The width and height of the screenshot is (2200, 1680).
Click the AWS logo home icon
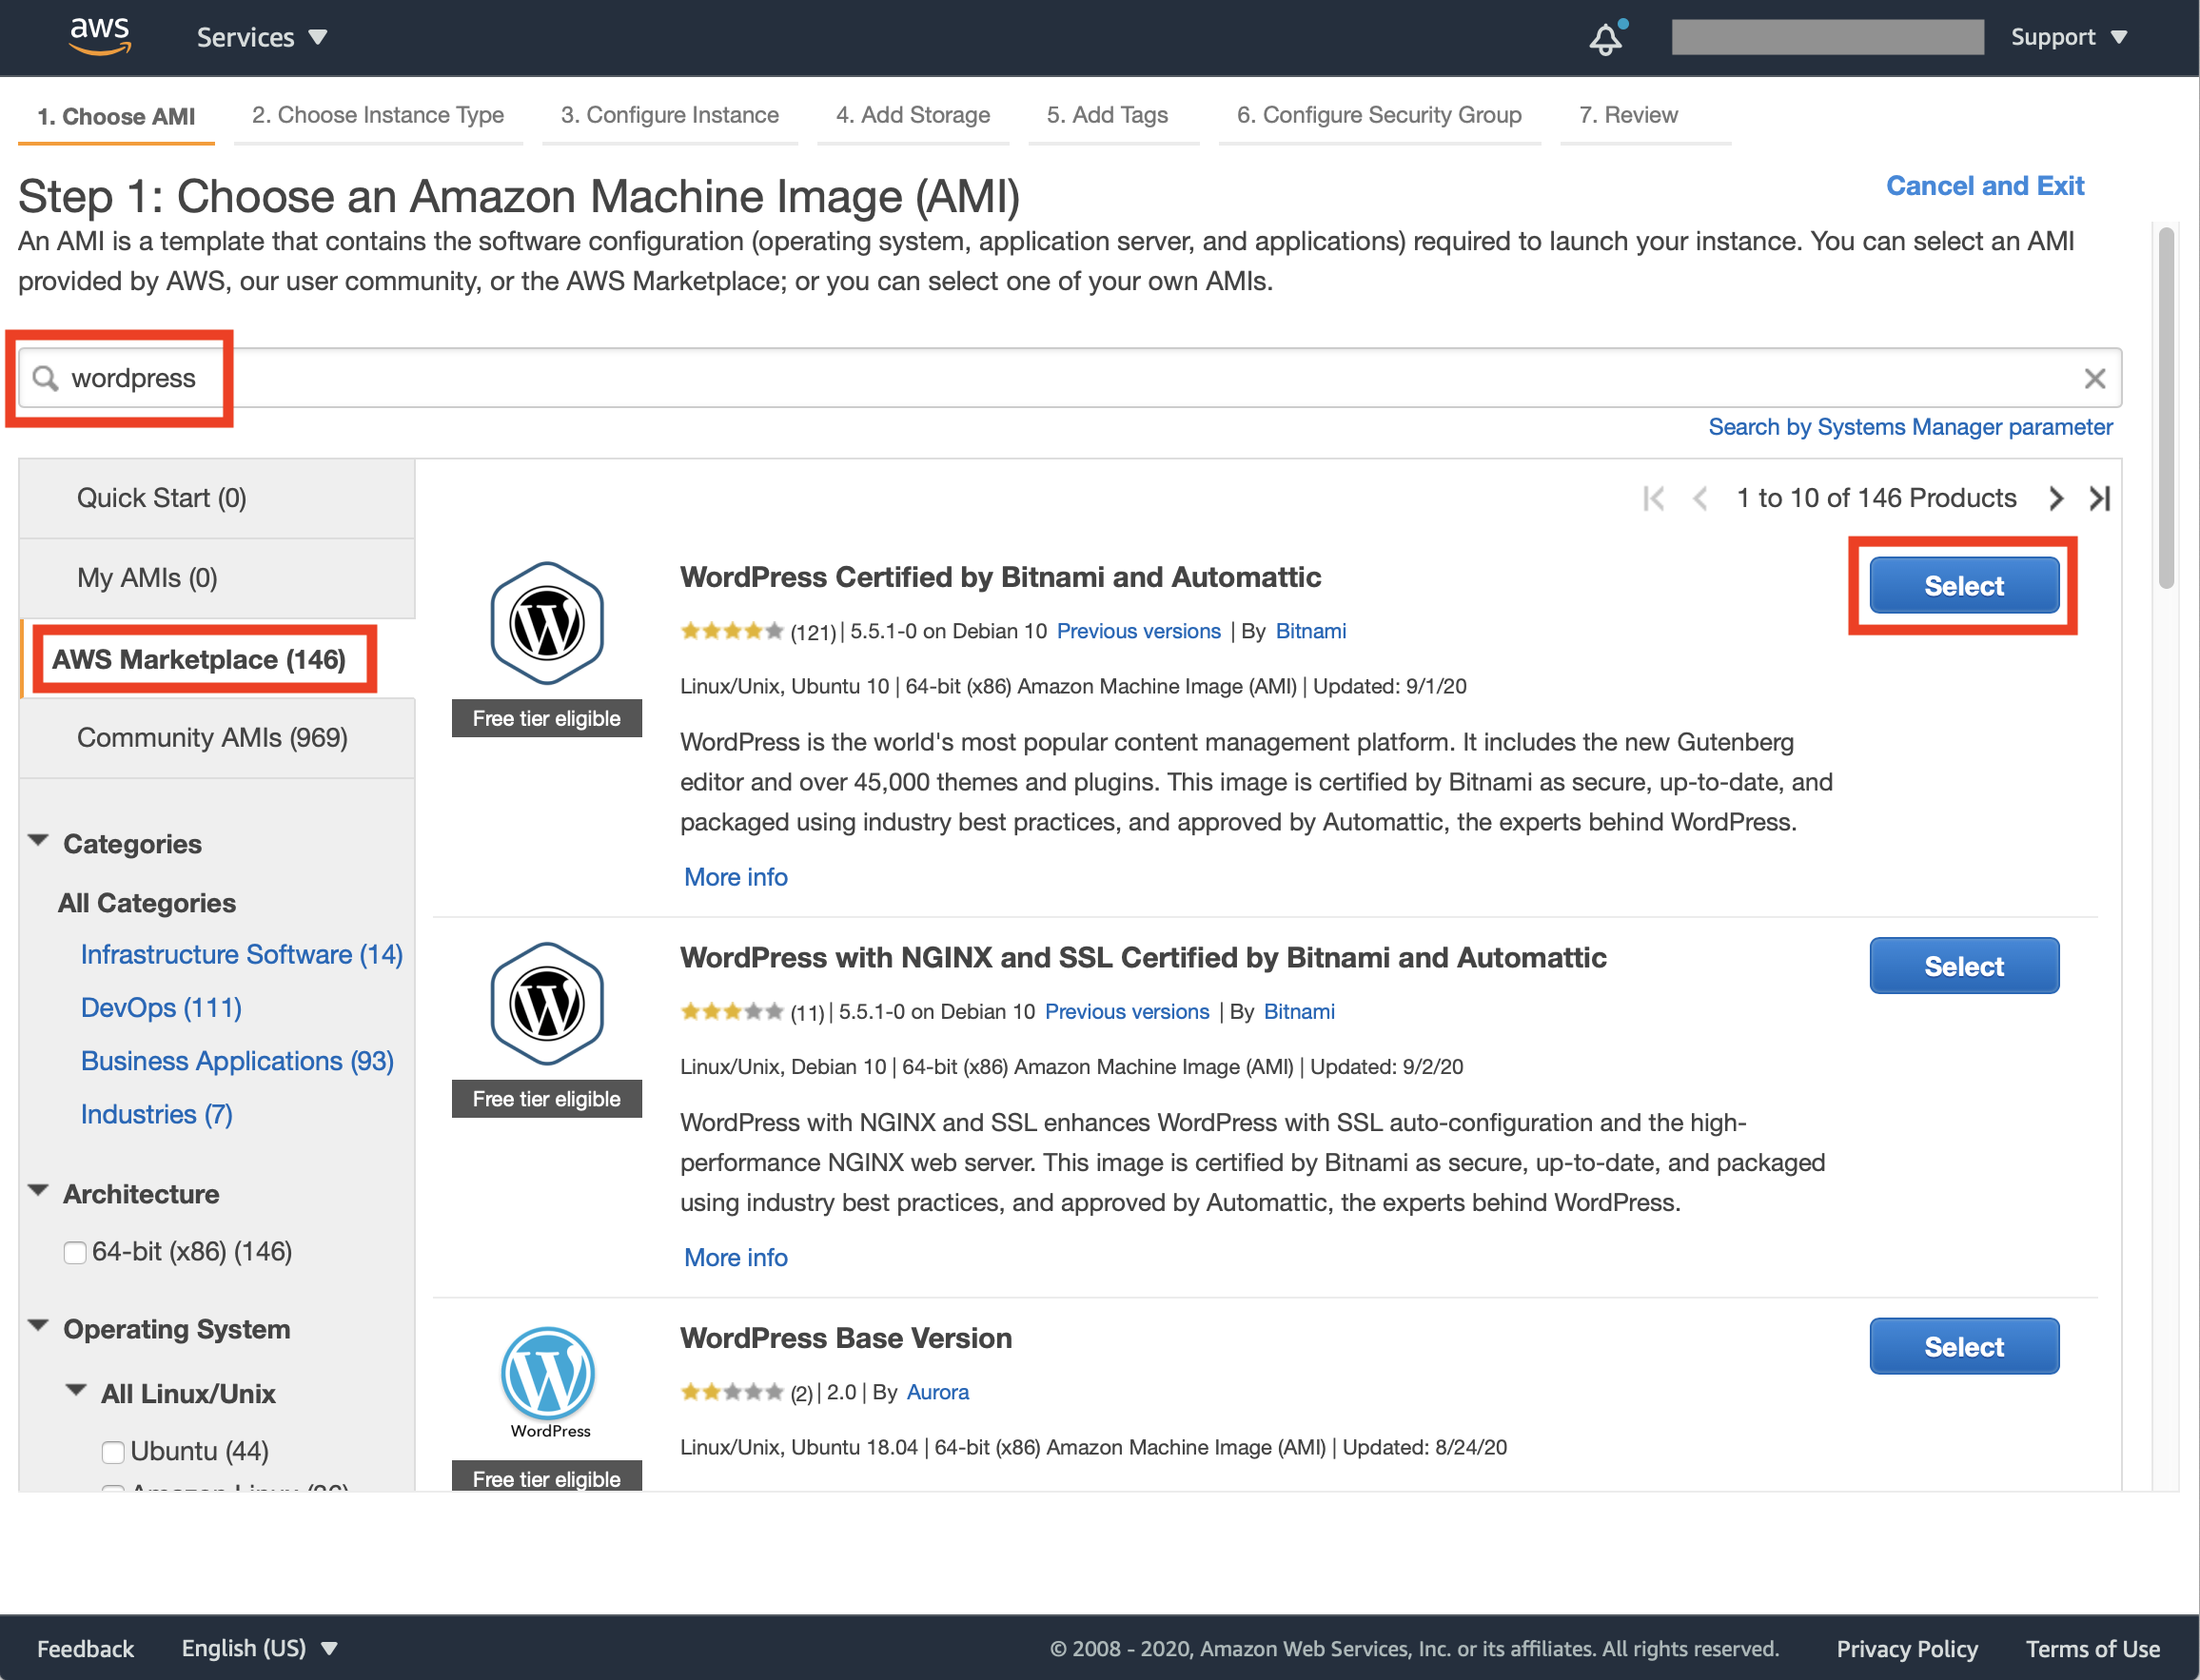tap(100, 36)
